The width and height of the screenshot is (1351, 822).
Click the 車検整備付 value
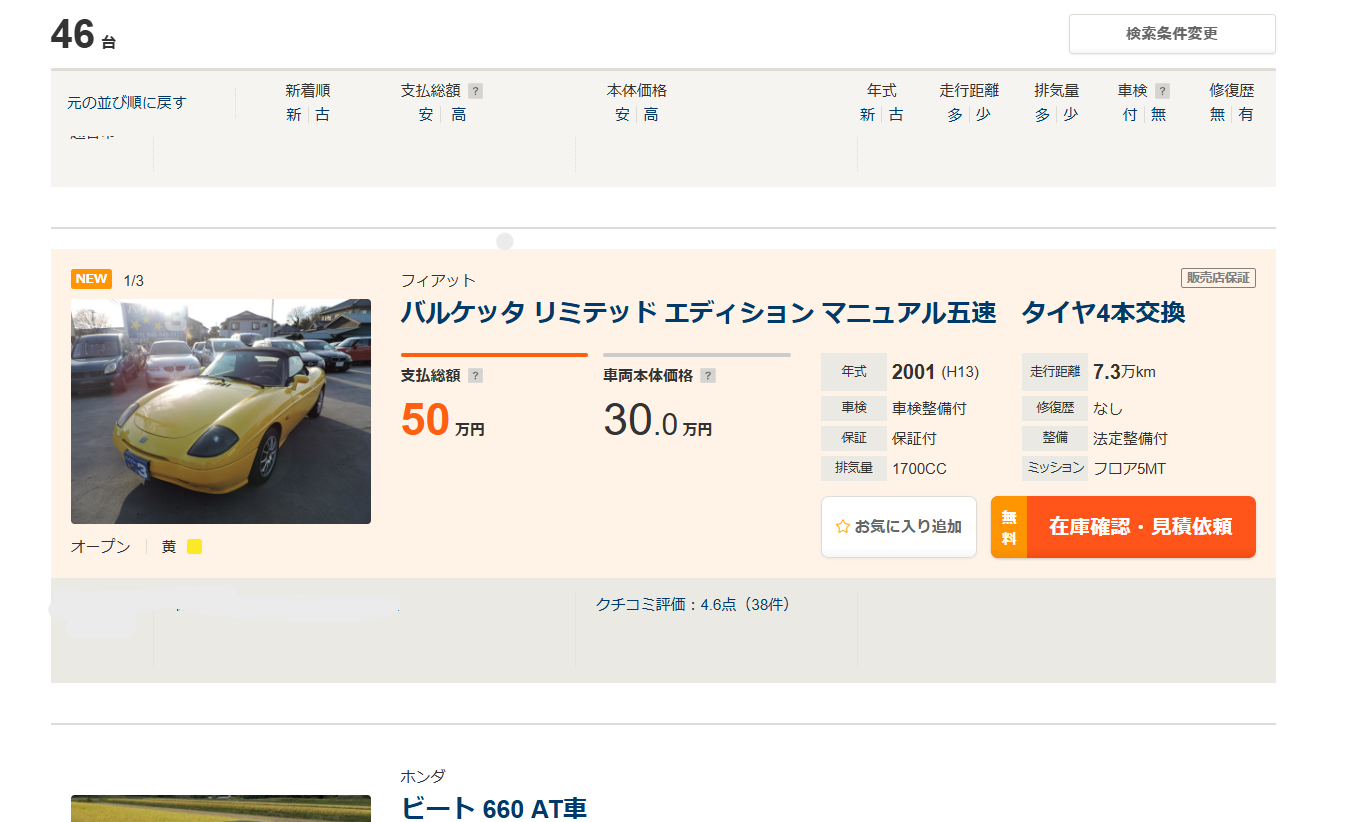coord(929,408)
